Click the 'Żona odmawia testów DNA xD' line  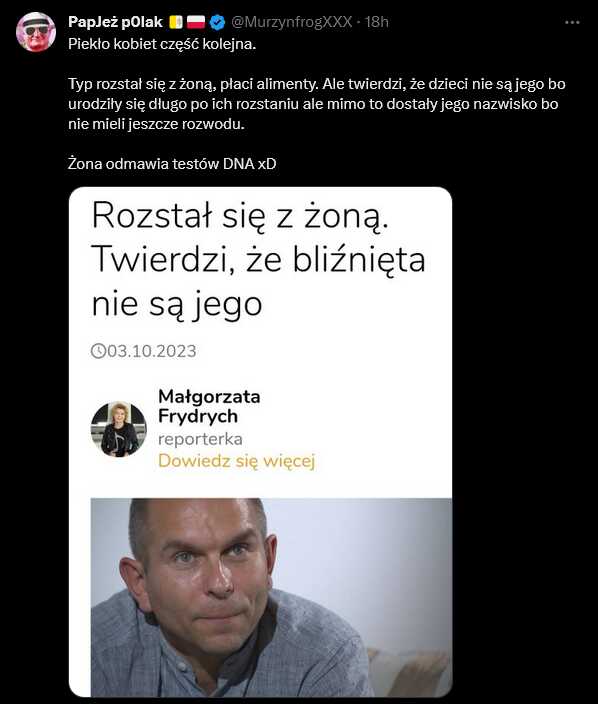pyautogui.click(x=172, y=163)
